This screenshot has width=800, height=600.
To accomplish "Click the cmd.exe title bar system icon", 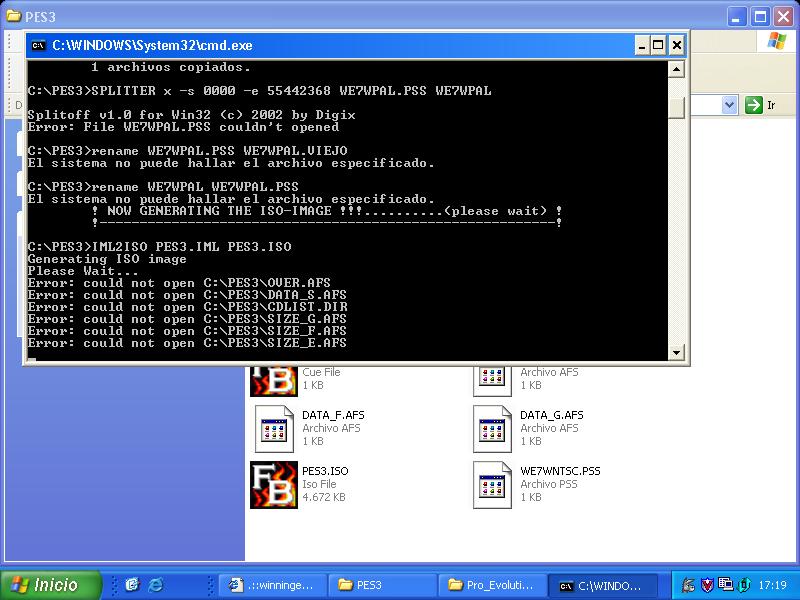I will coord(39,45).
